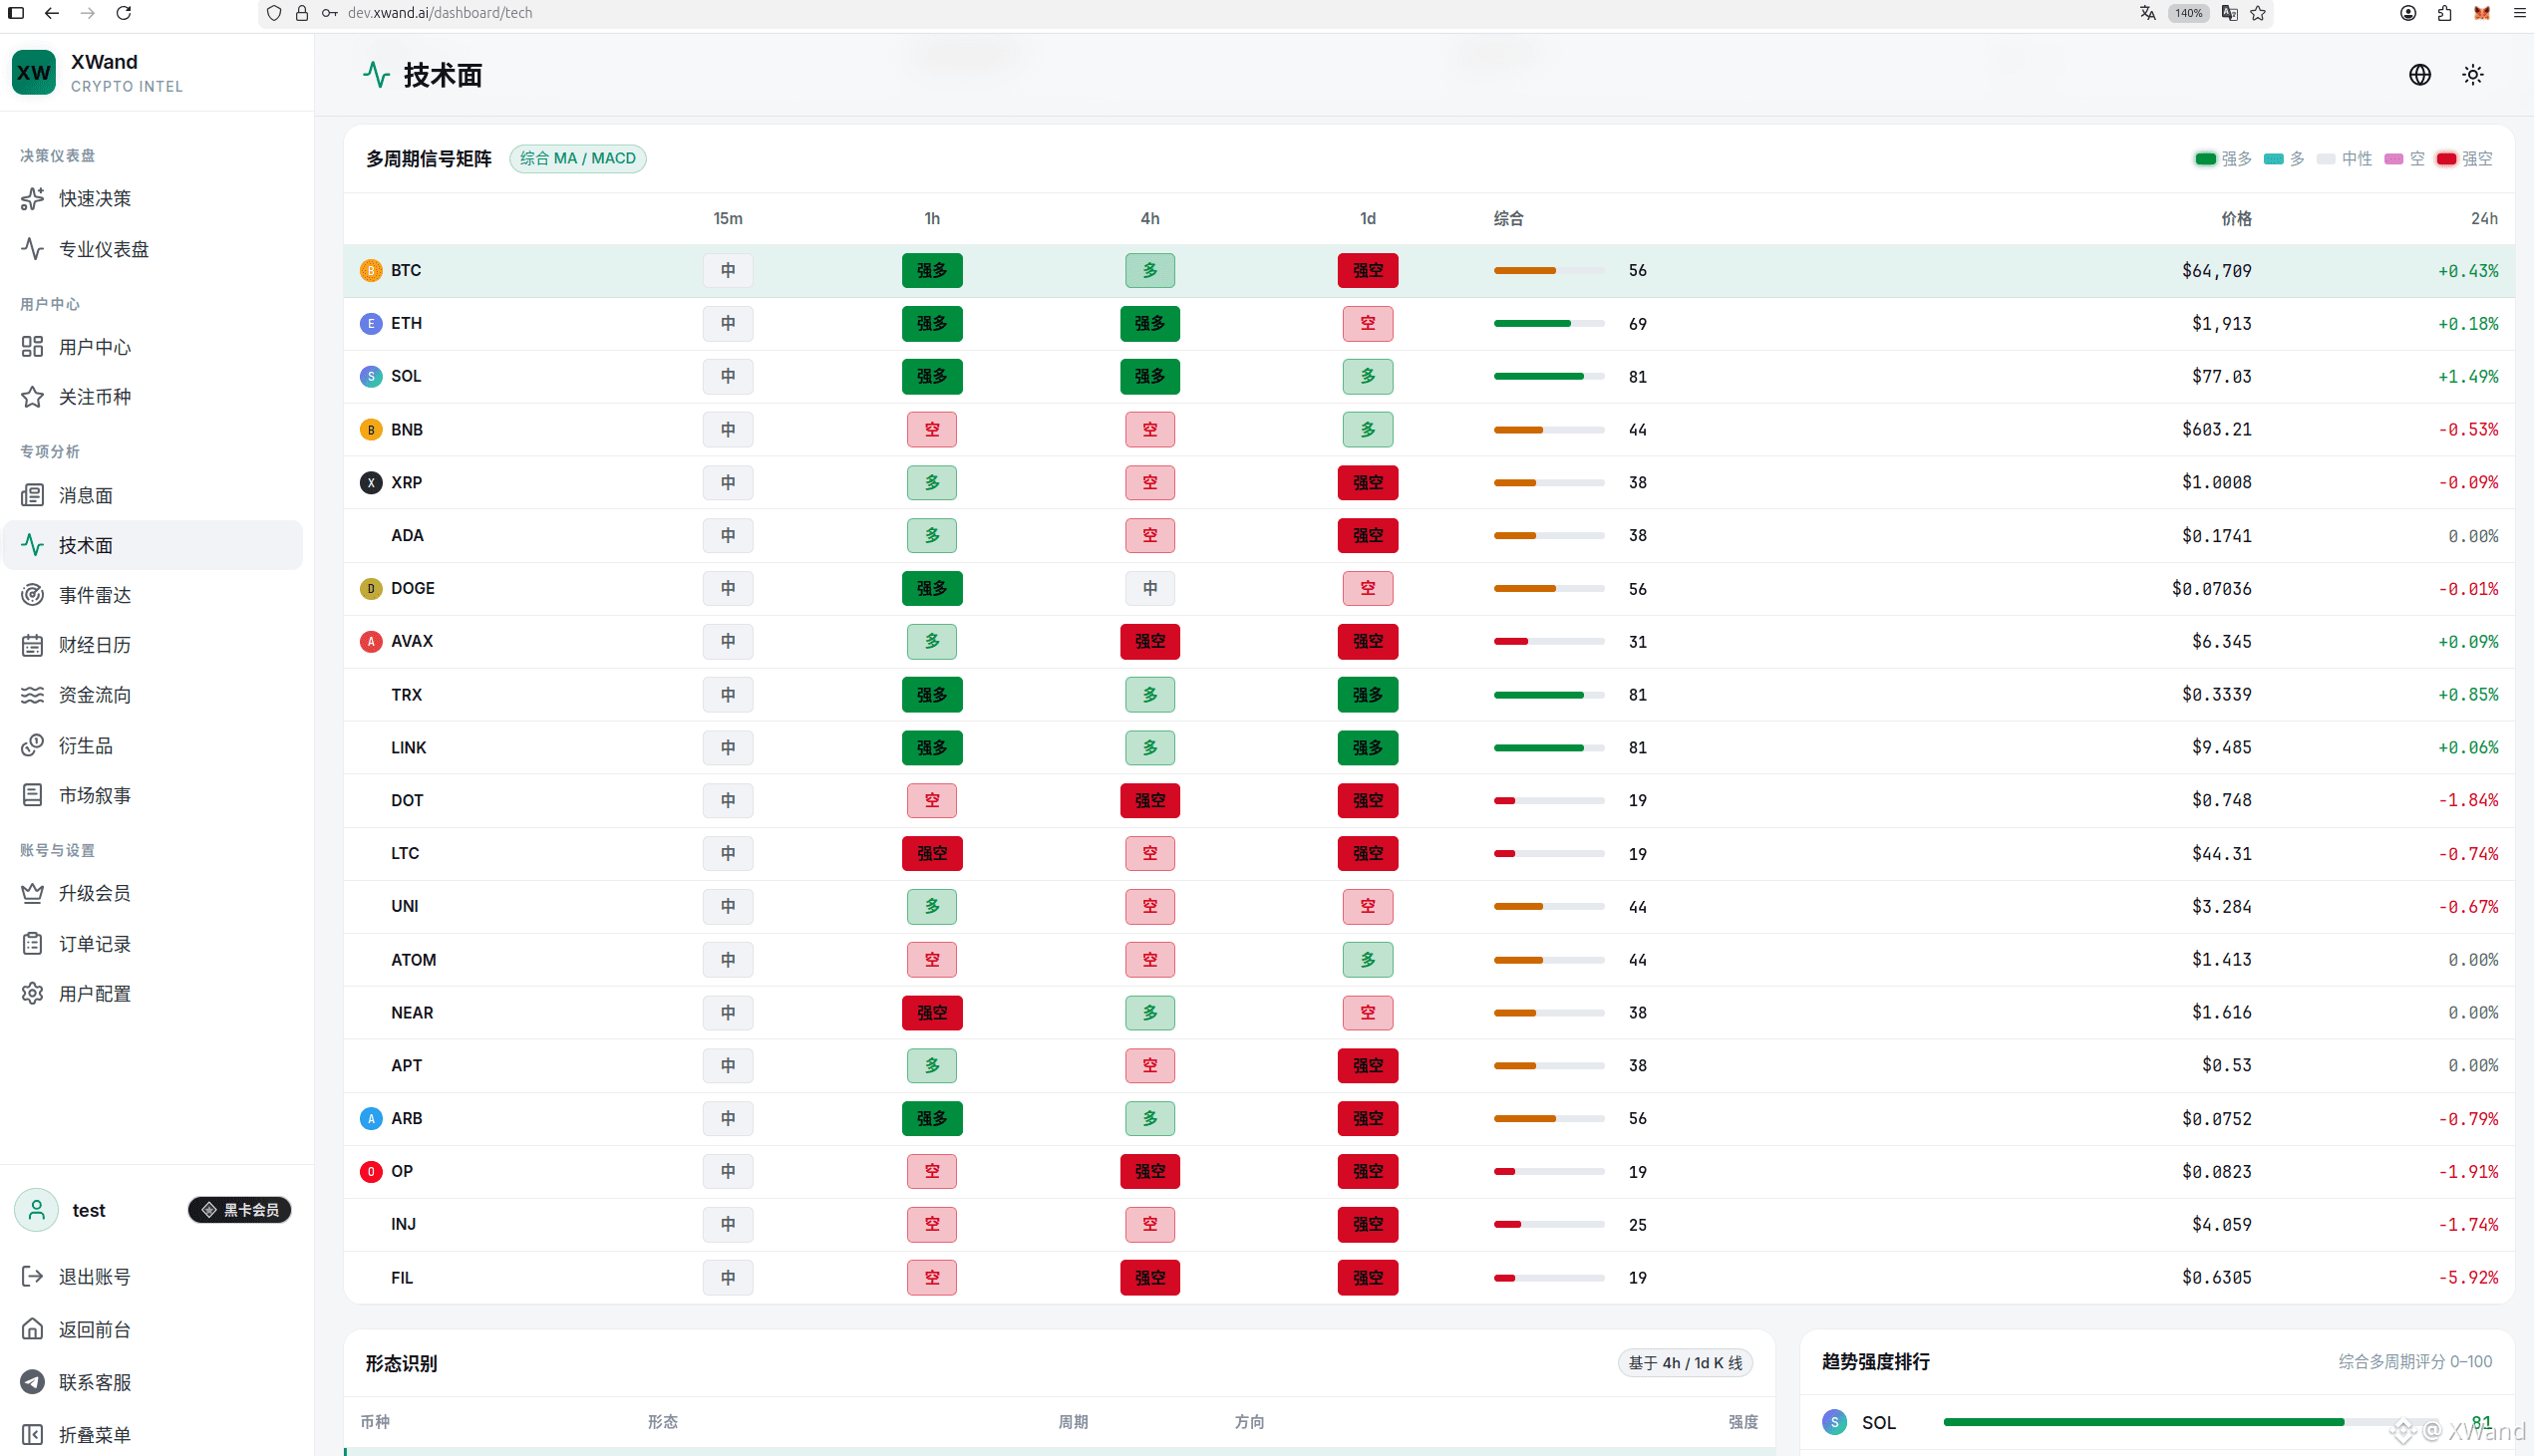Click DOGE's 4h 中 neutral badge
The image size is (2534, 1456).
(1150, 588)
